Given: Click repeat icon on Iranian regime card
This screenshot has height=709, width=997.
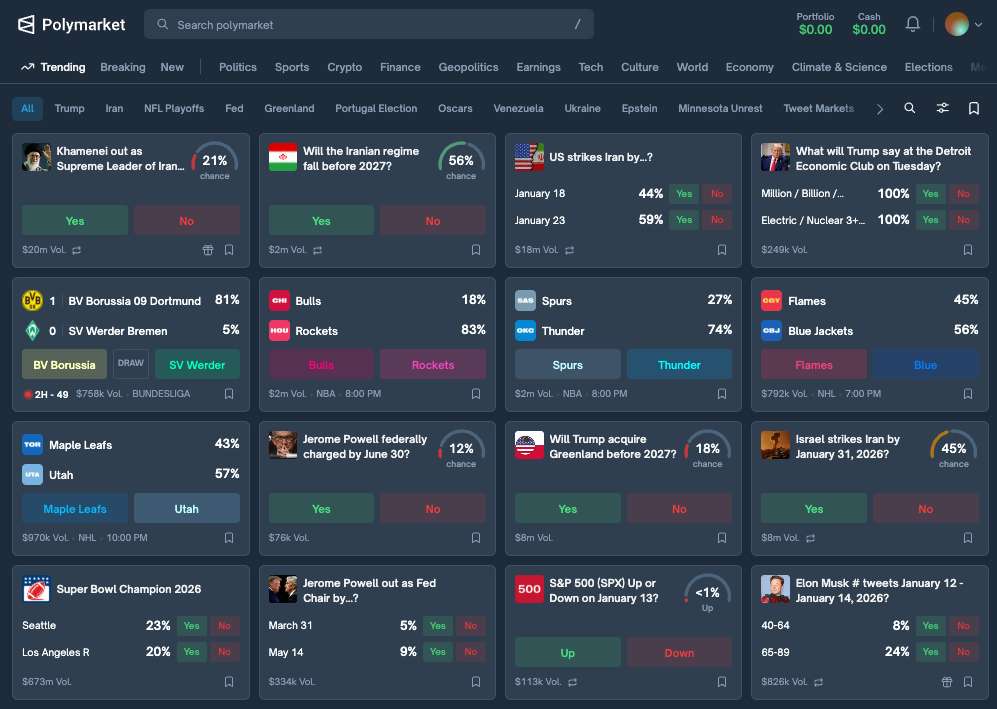Looking at the screenshot, I should click(x=318, y=250).
